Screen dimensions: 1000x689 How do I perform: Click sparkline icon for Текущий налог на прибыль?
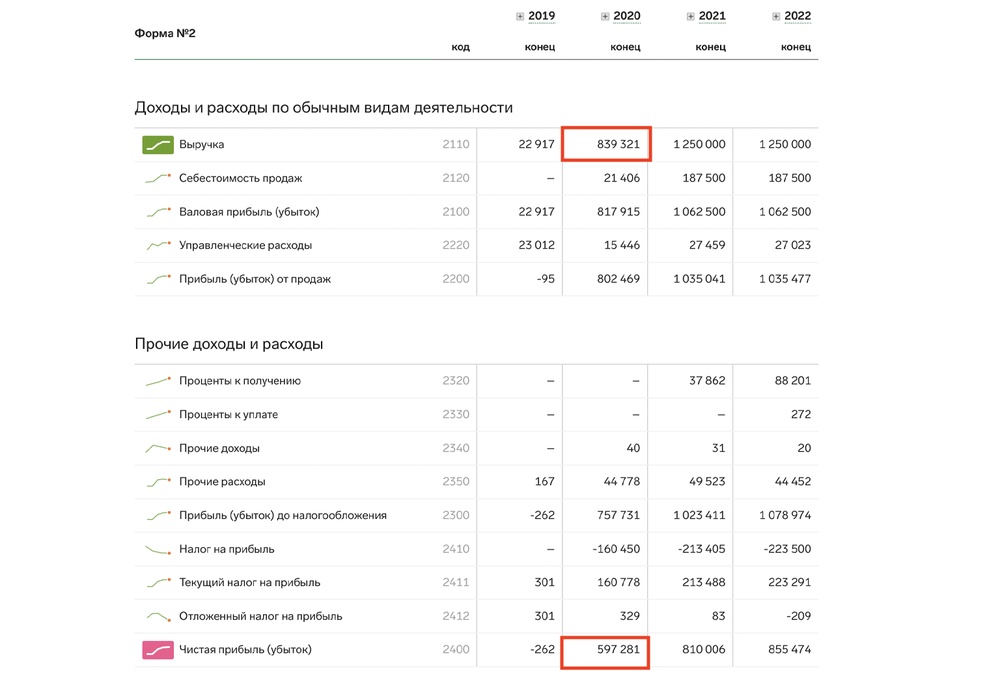158,583
